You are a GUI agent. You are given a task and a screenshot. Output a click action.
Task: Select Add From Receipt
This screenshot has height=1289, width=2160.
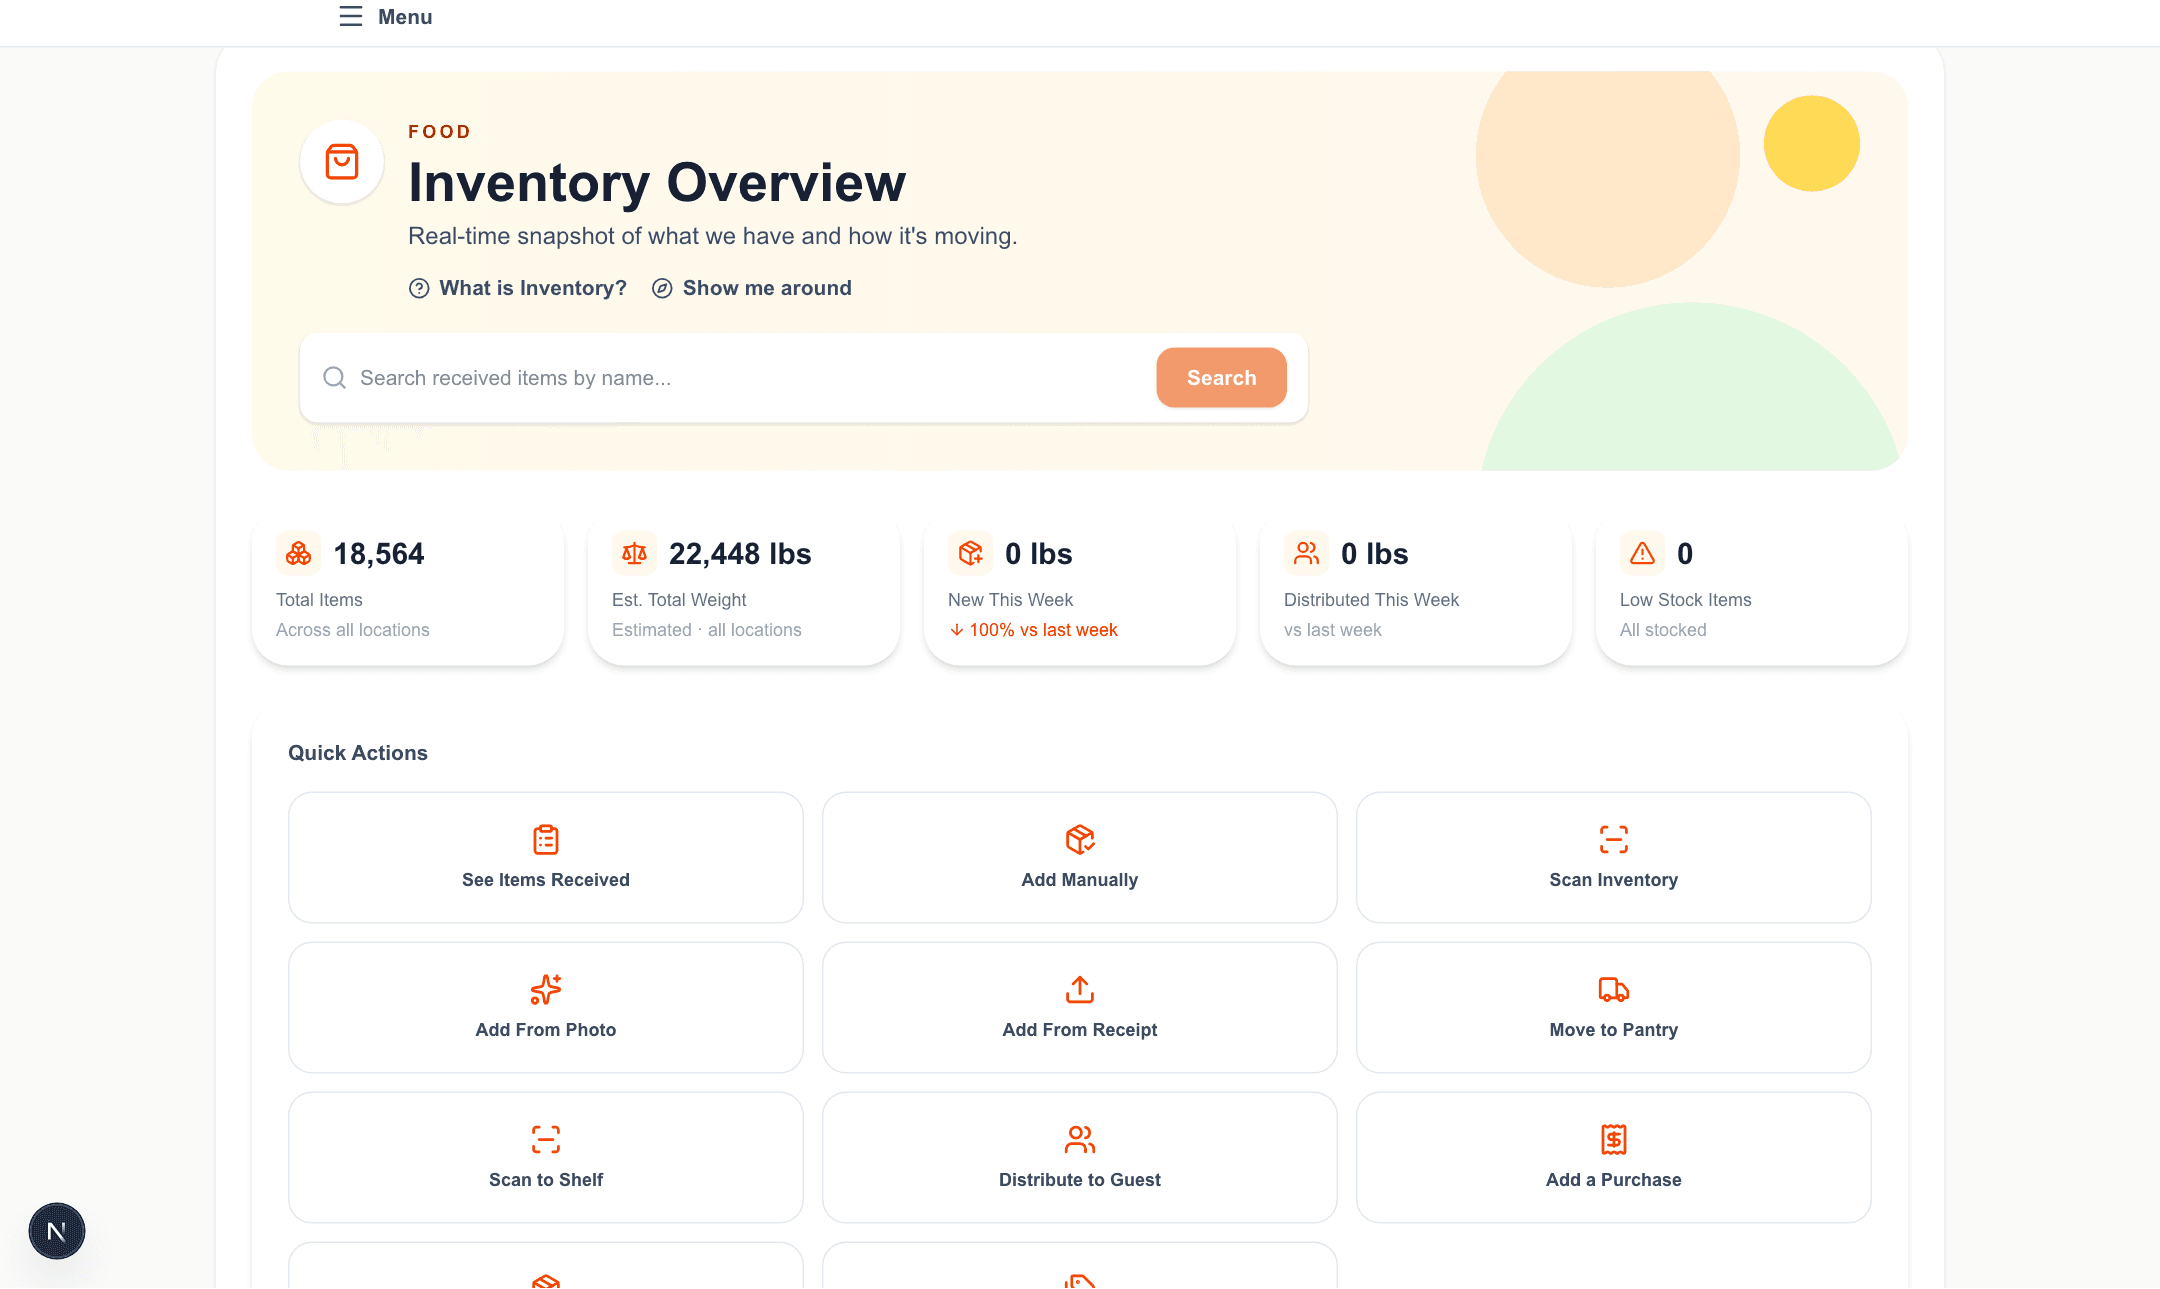coord(1080,1008)
